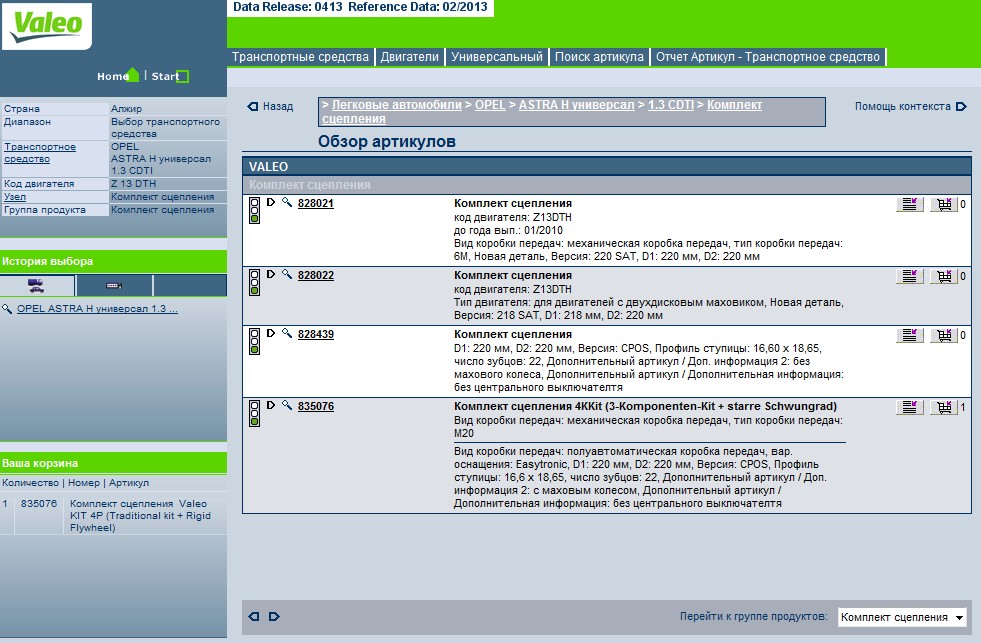This screenshot has width=981, height=643.
Task: Expand article 828021 with triangle arrow
Action: click(271, 202)
